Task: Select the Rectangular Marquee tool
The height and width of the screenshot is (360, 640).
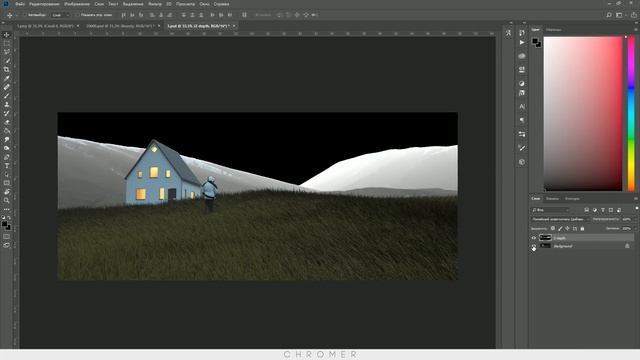Action: [x=7, y=44]
